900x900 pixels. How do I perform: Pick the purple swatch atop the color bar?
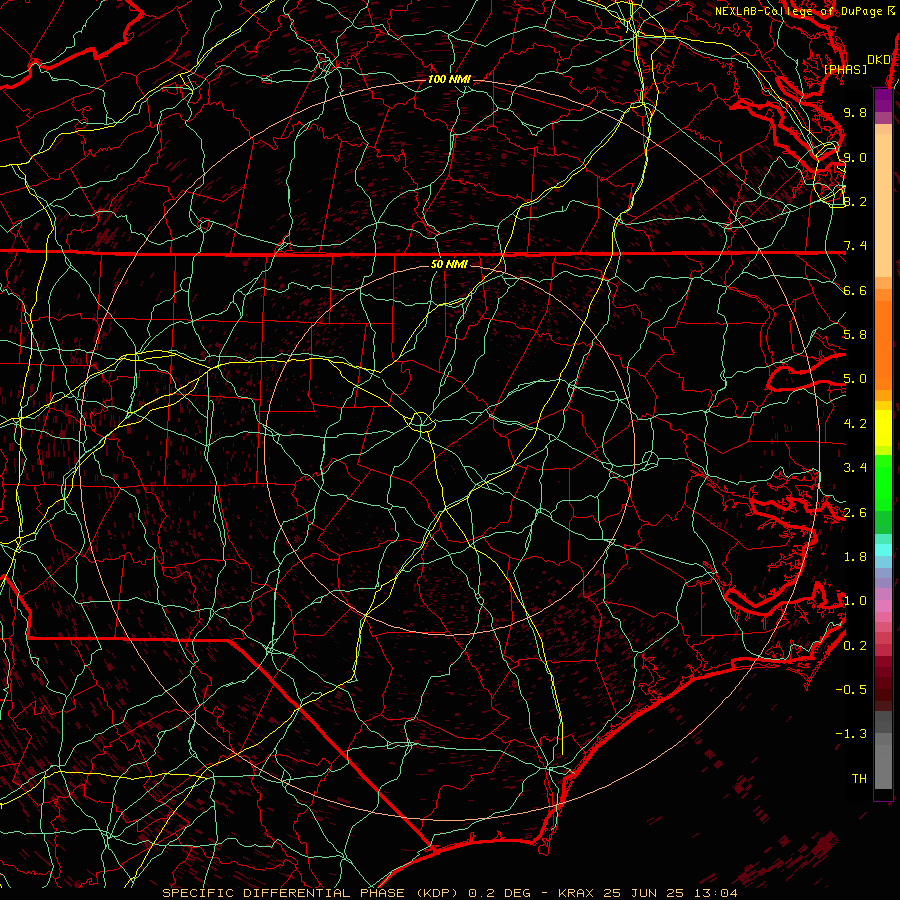(x=883, y=100)
